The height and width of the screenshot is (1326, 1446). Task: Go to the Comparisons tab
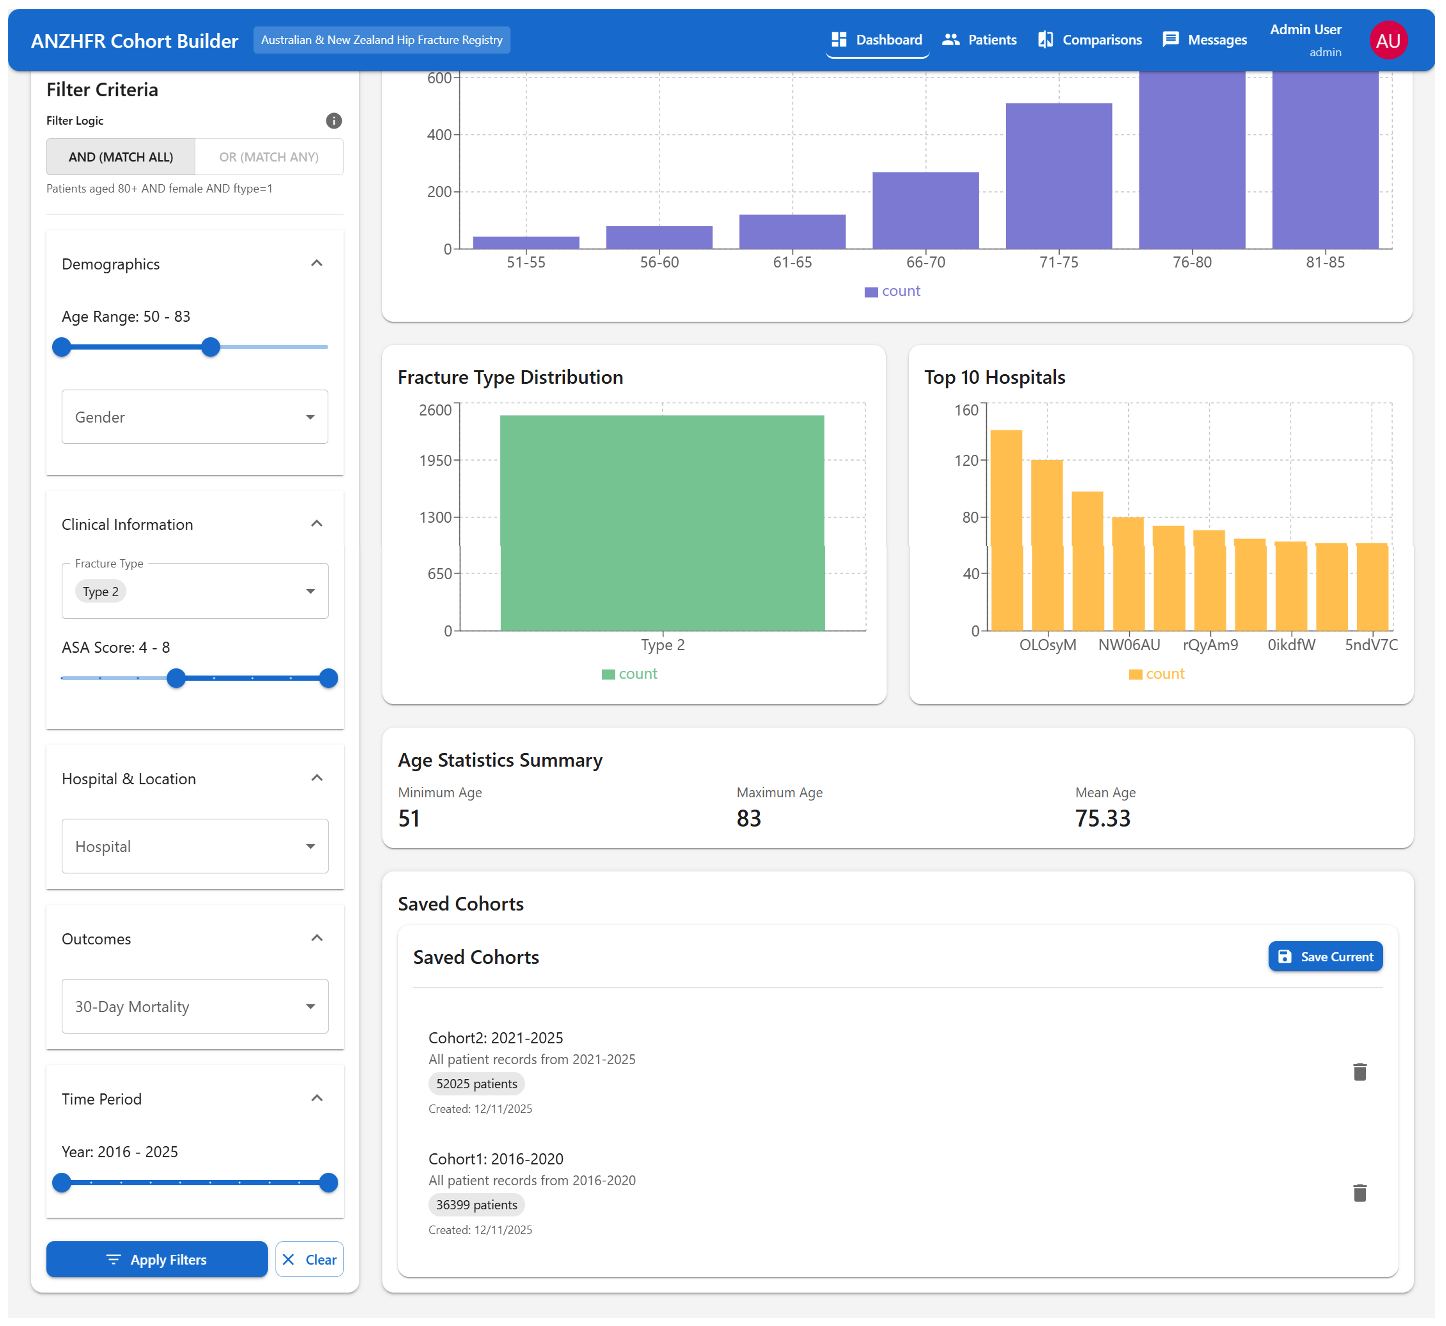[x=1090, y=40]
